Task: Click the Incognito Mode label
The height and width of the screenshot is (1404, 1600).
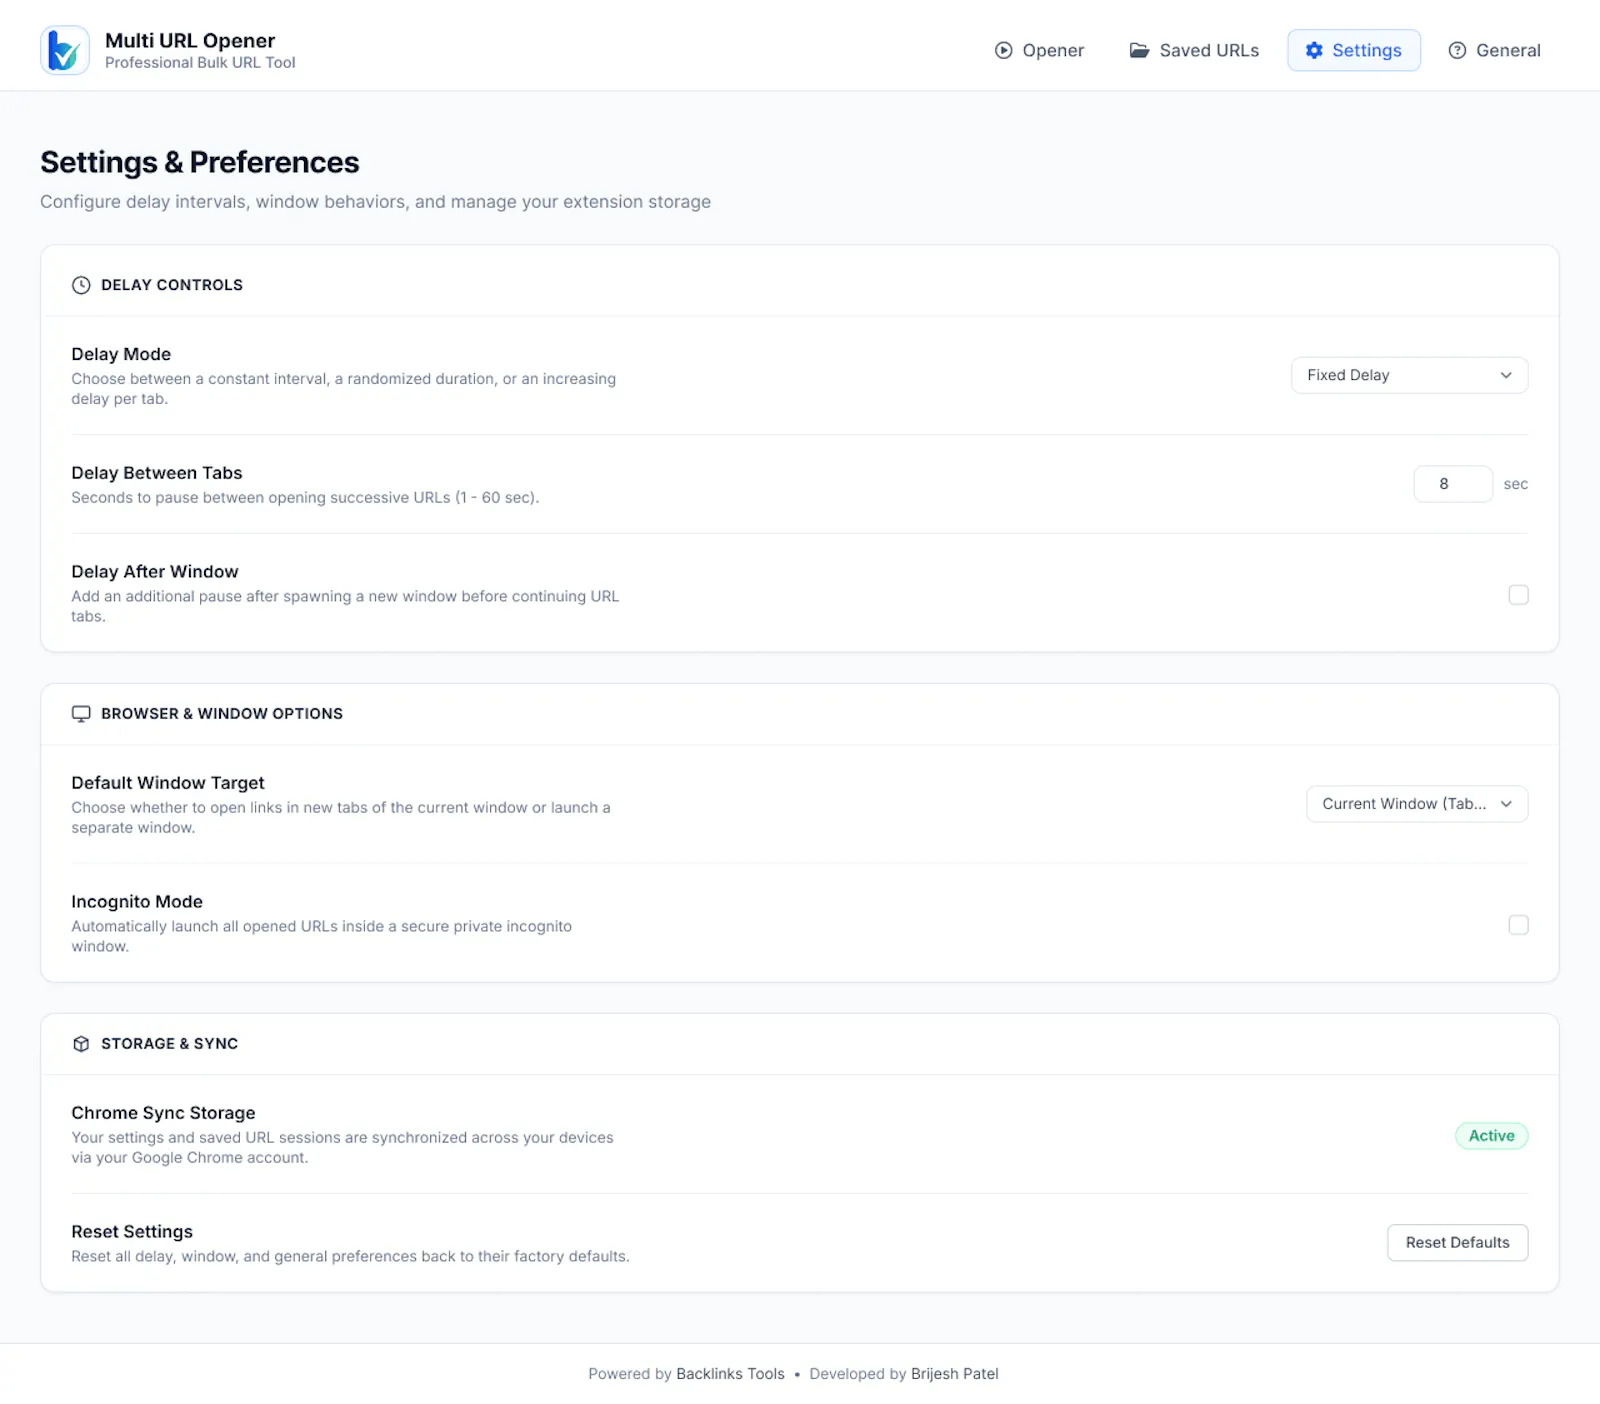Action: click(x=137, y=902)
